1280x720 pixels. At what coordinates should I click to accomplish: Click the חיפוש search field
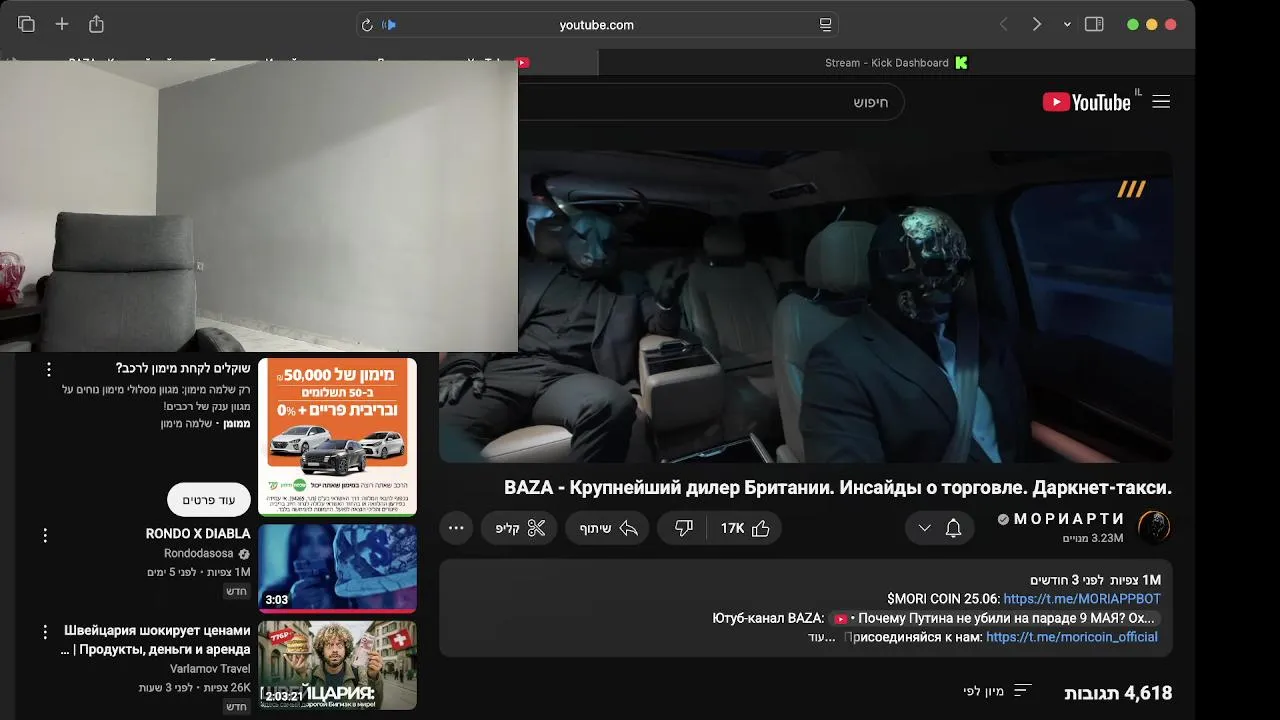pos(710,102)
